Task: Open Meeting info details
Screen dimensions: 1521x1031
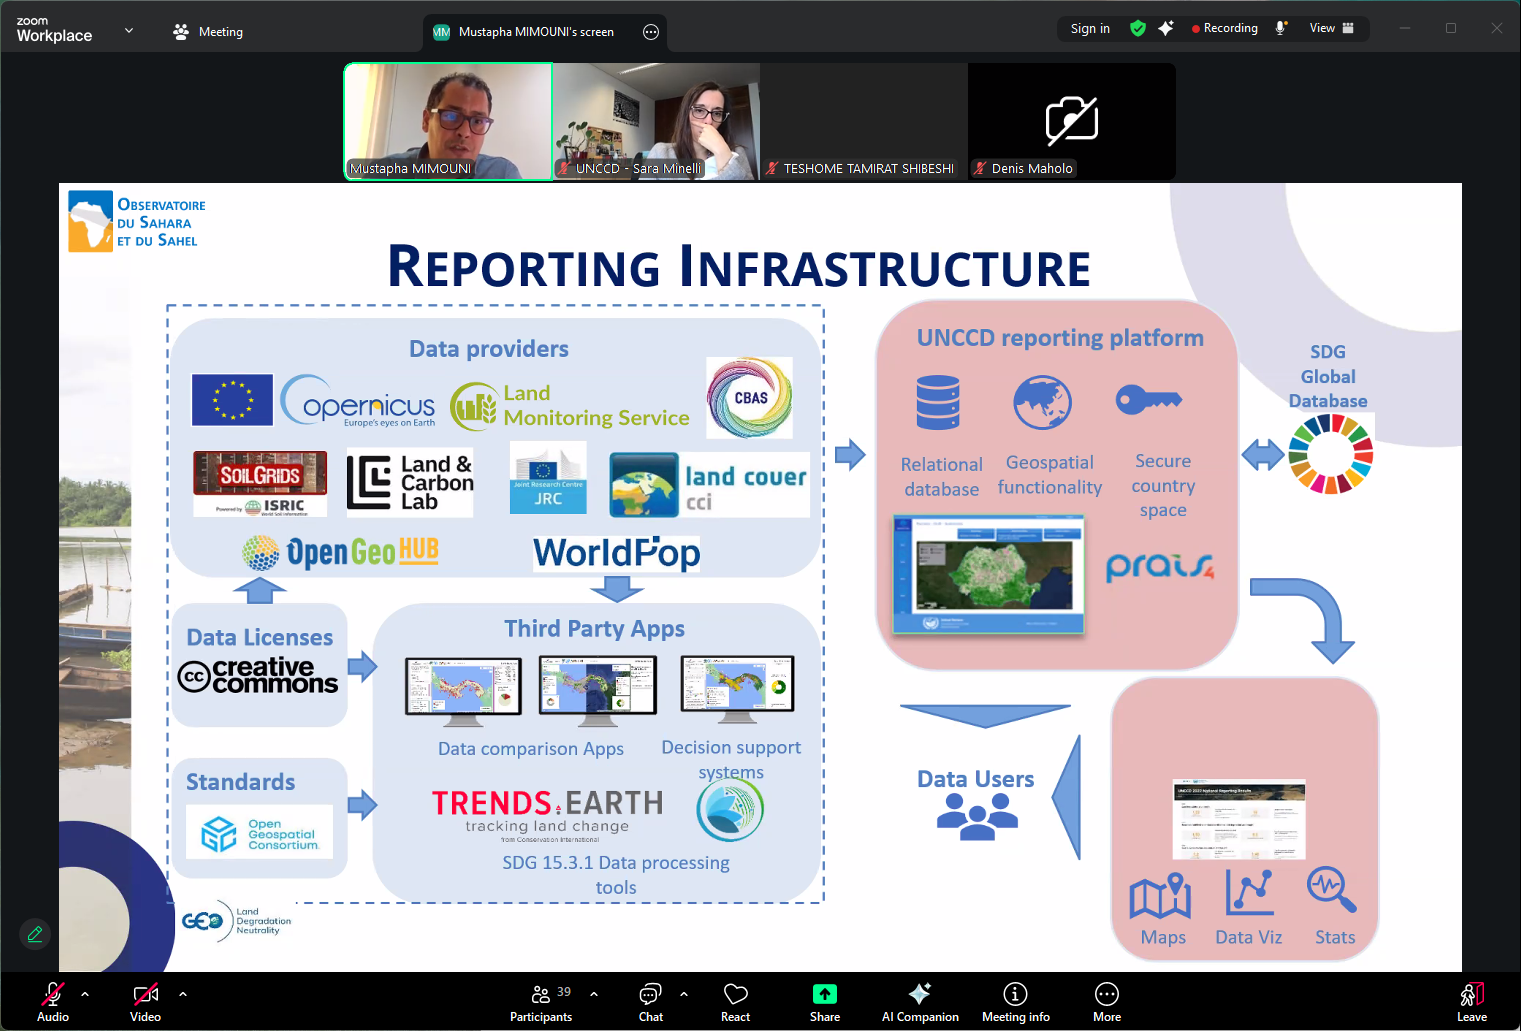Action: pyautogui.click(x=1014, y=1000)
